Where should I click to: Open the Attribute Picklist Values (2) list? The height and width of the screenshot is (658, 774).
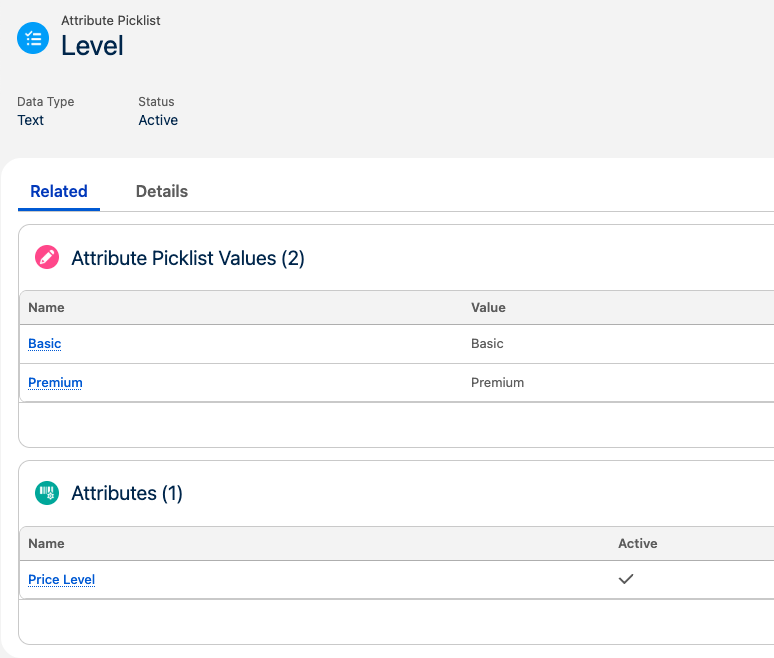pyautogui.click(x=188, y=258)
